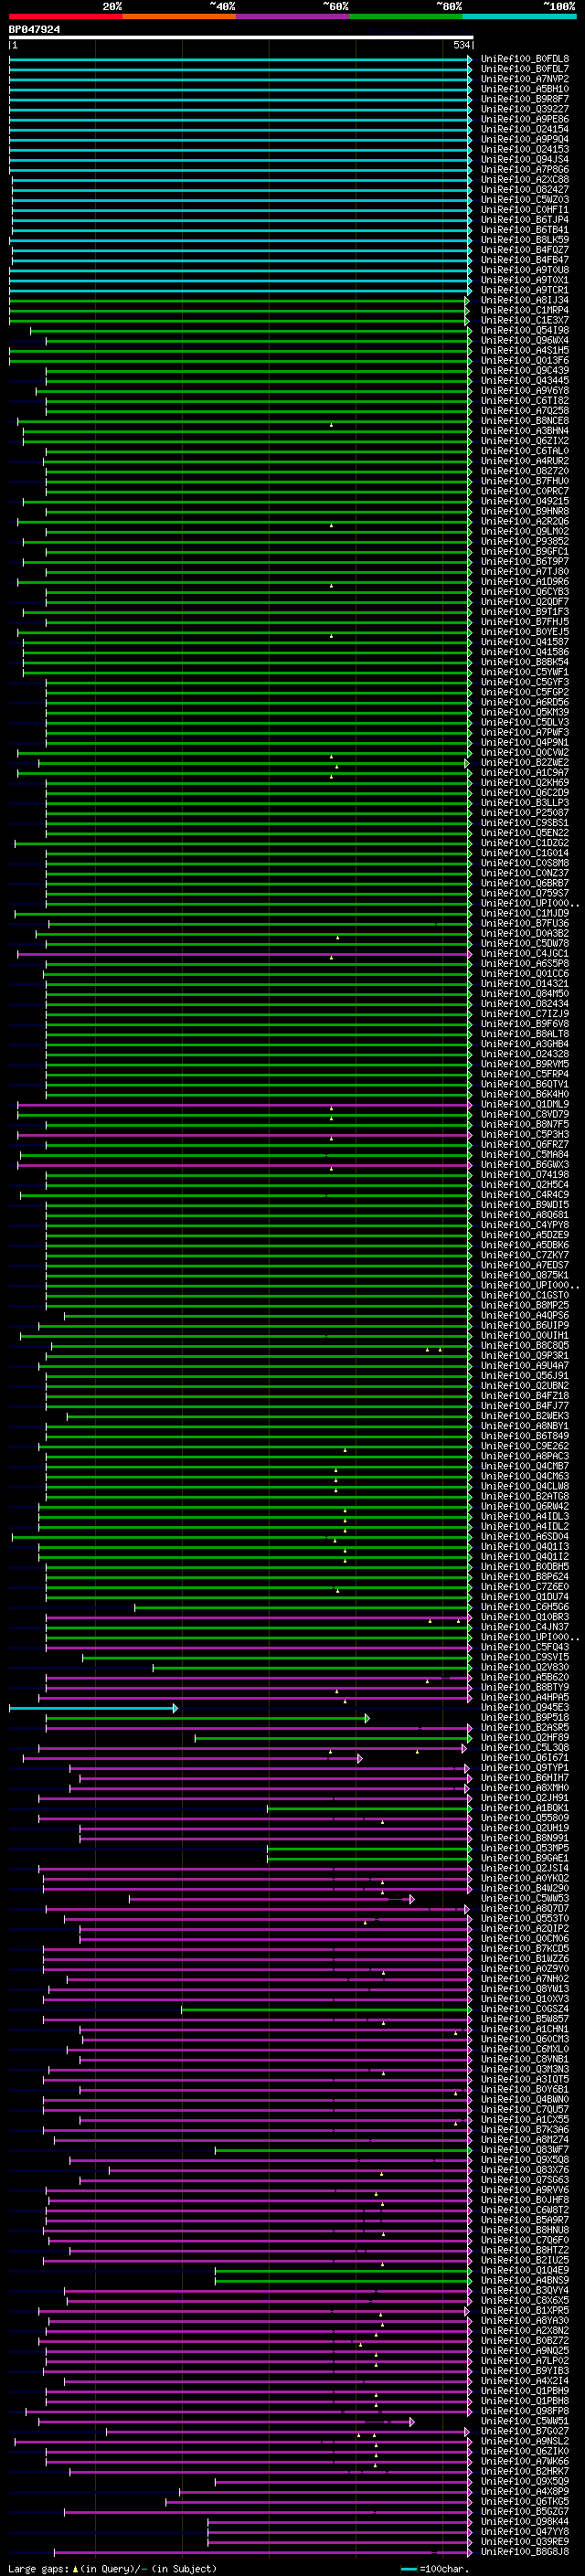585x2576 pixels.
Task: Click the UniRef100_Q83WF7 hit label
Action: click(524, 2149)
